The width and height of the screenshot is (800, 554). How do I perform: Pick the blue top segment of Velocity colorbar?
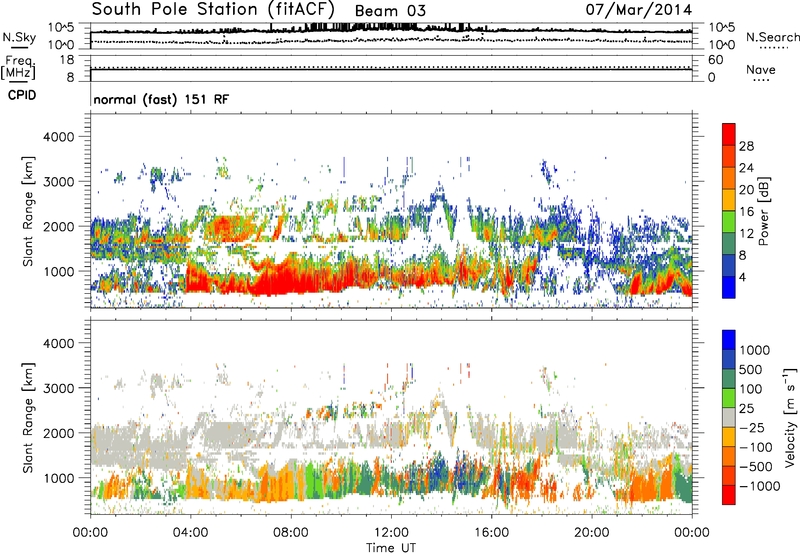click(729, 340)
